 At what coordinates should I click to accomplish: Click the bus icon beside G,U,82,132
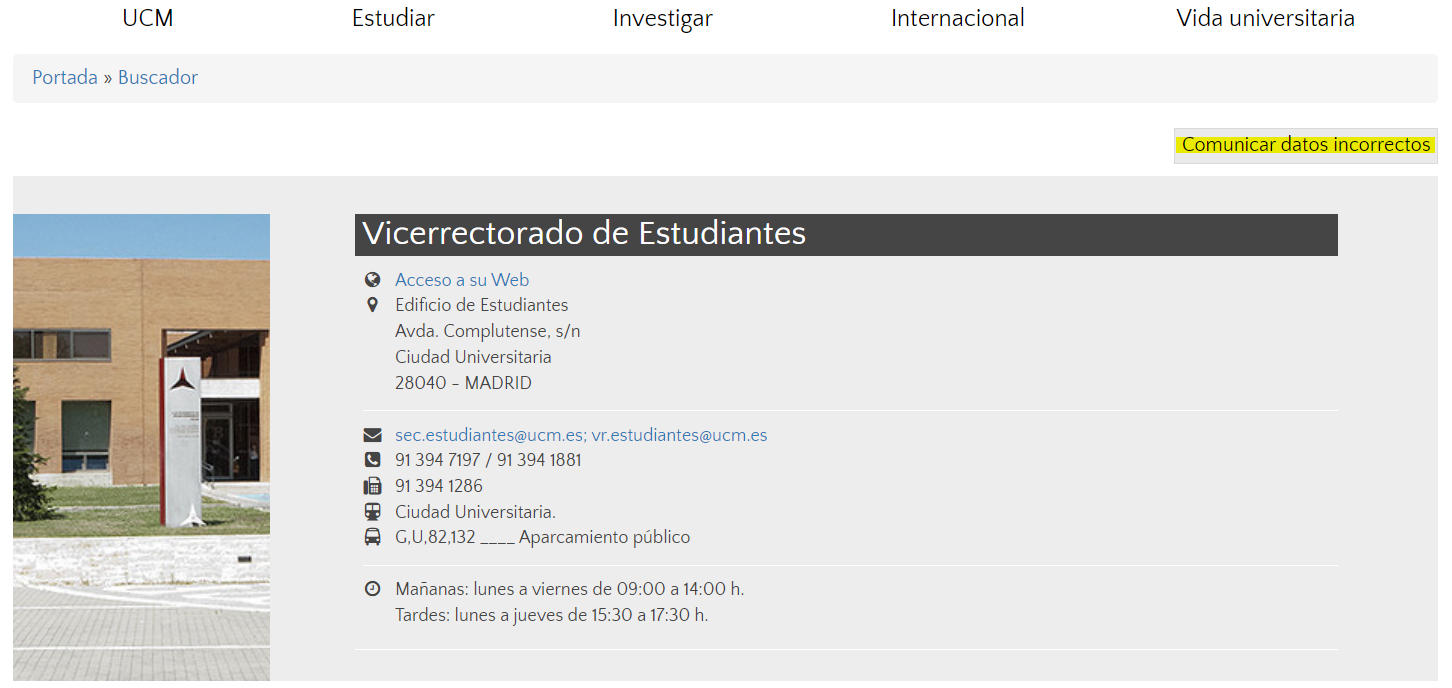tap(373, 537)
